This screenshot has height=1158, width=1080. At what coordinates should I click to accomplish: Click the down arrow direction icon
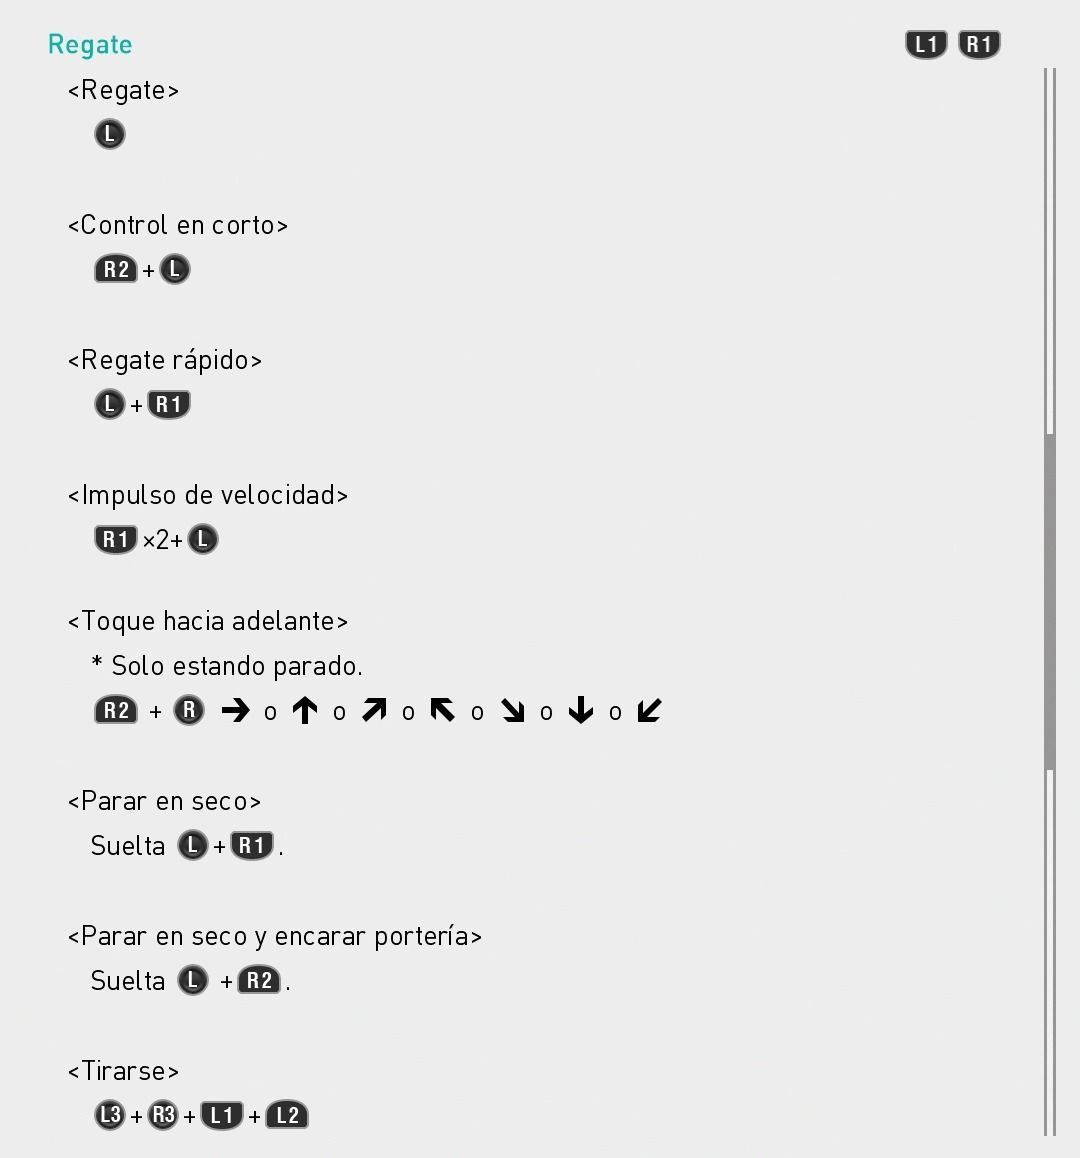[581, 711]
